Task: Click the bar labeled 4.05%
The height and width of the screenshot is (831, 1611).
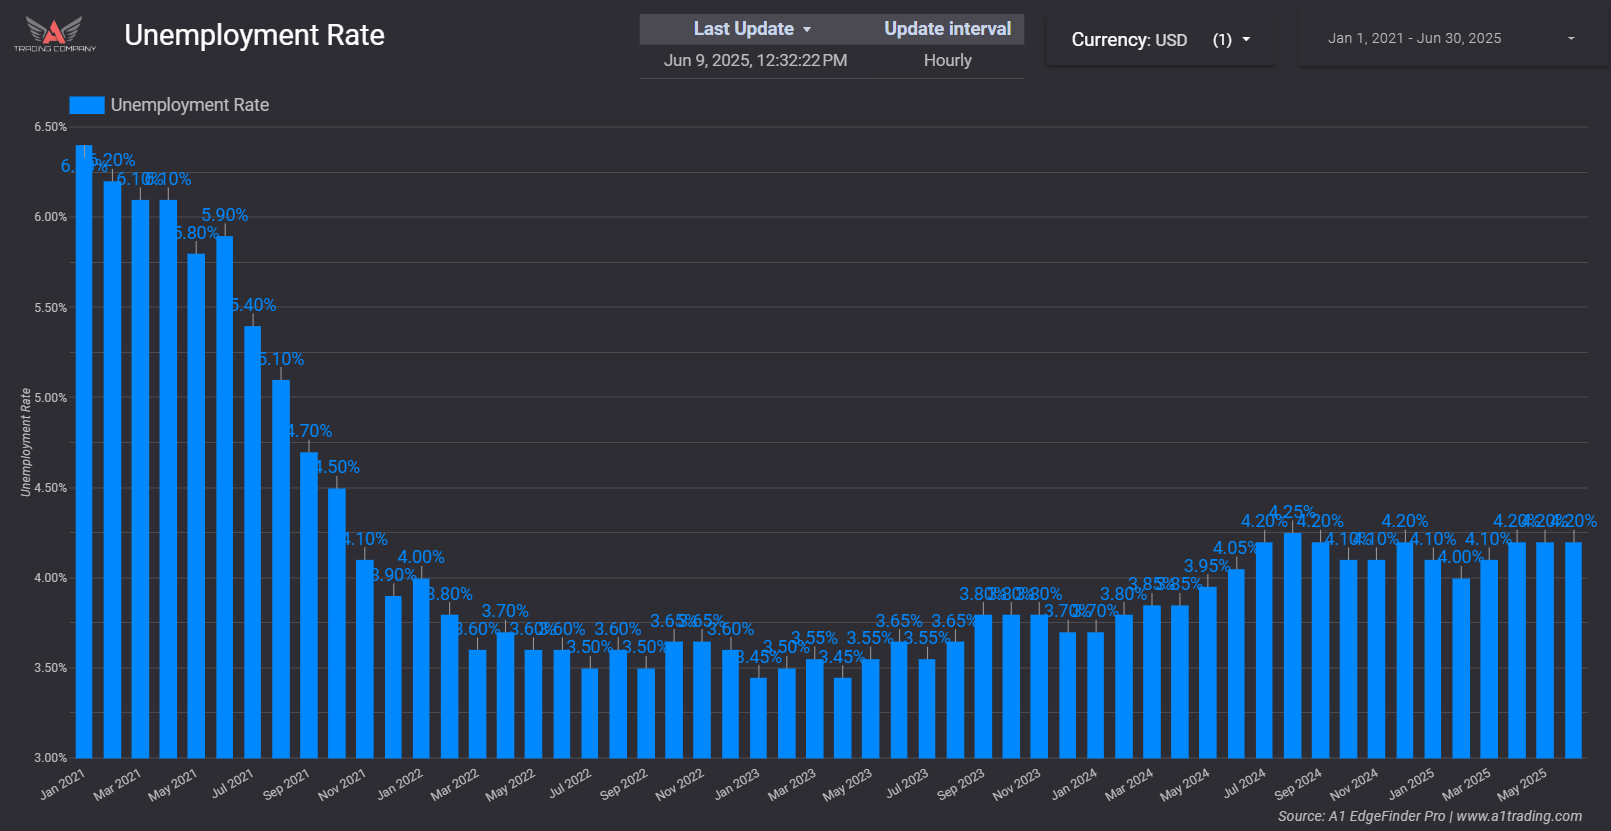Action: [1236, 665]
